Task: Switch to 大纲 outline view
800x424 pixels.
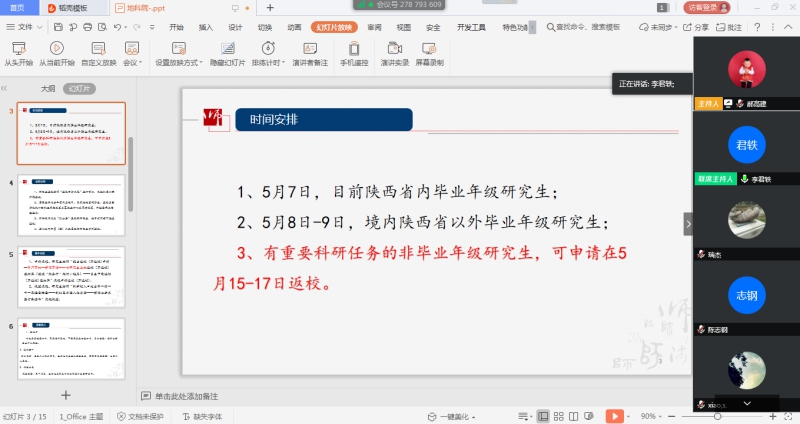Action: coord(47,88)
